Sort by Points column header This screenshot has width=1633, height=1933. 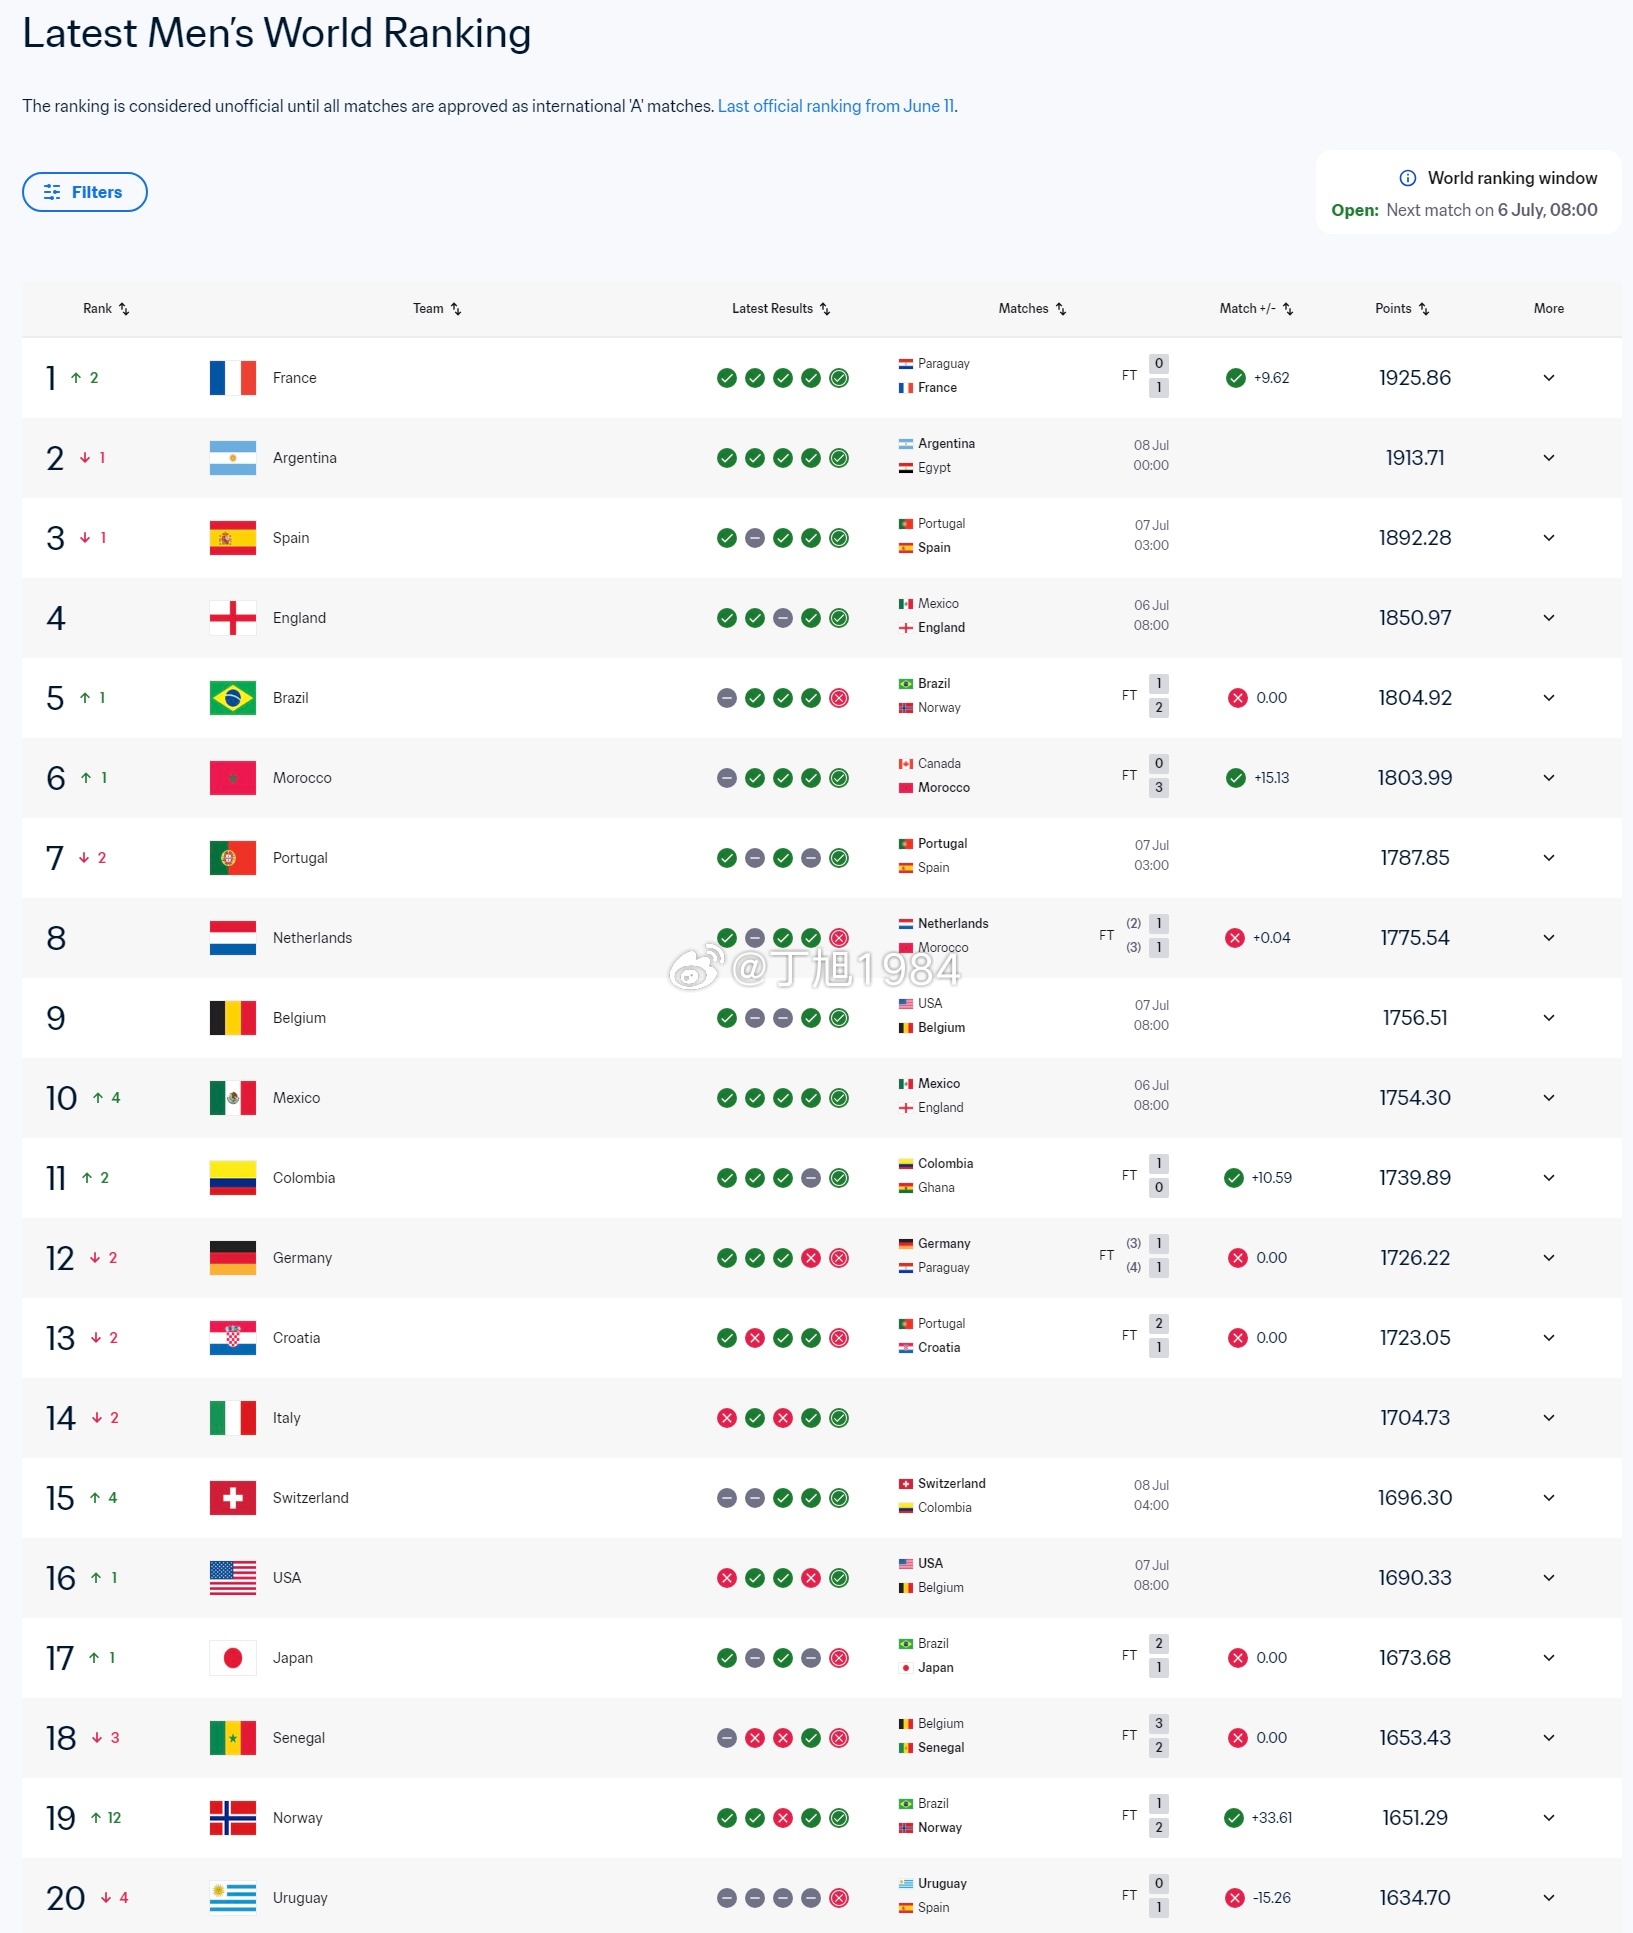click(1402, 308)
